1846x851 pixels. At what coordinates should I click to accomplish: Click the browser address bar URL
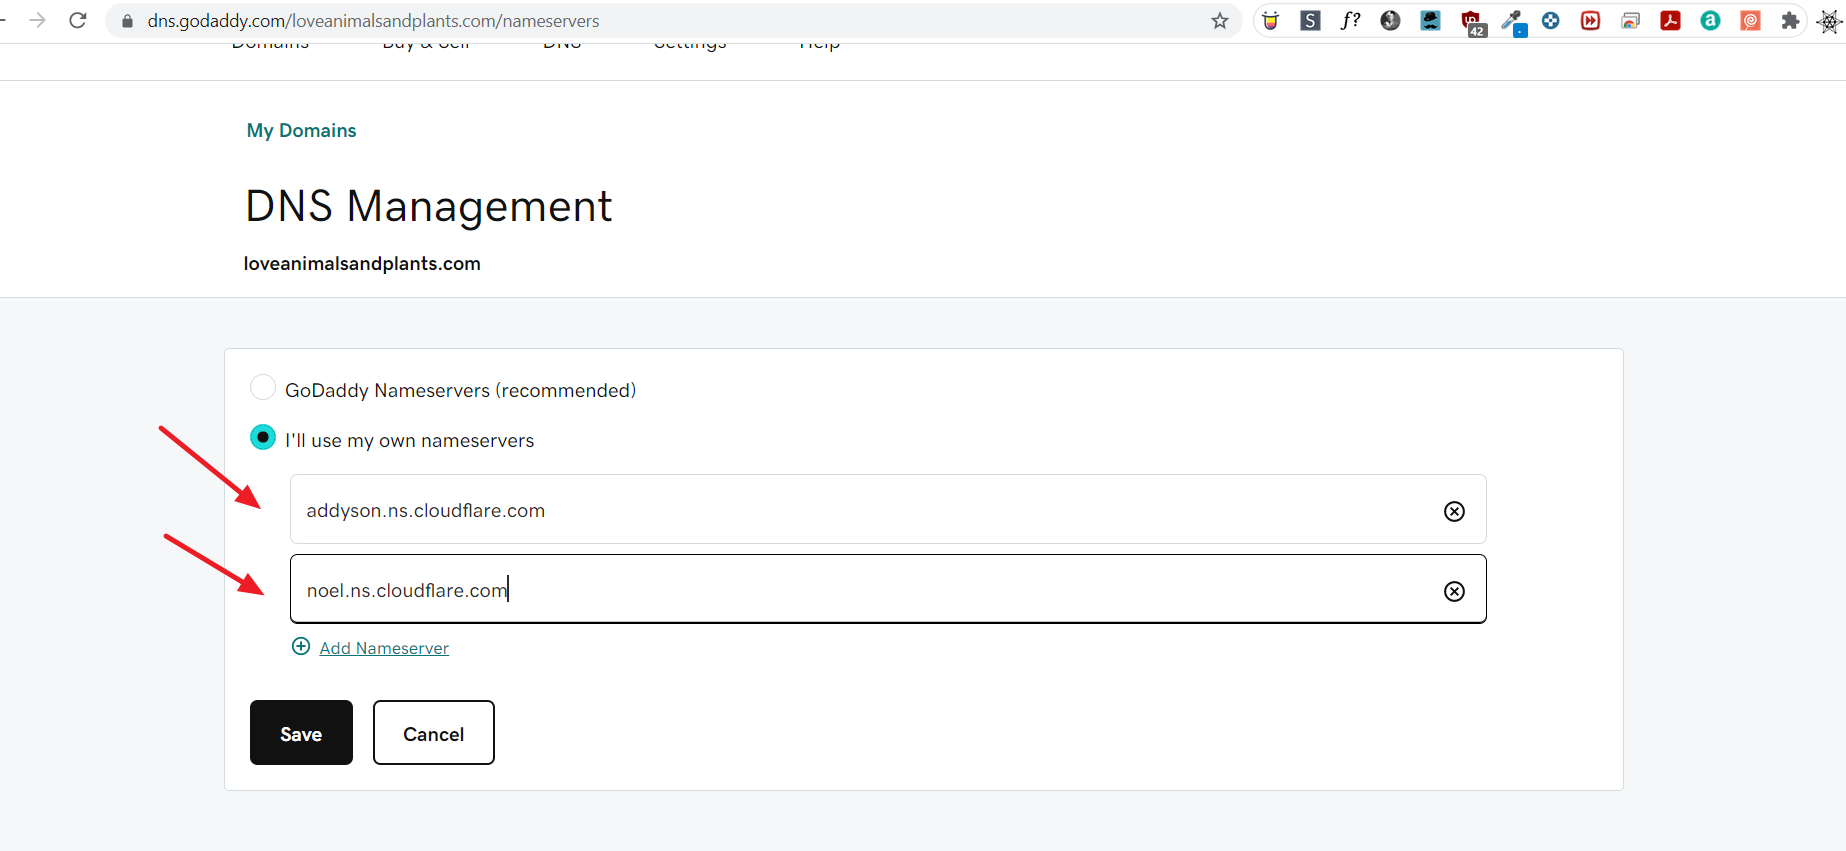(373, 21)
